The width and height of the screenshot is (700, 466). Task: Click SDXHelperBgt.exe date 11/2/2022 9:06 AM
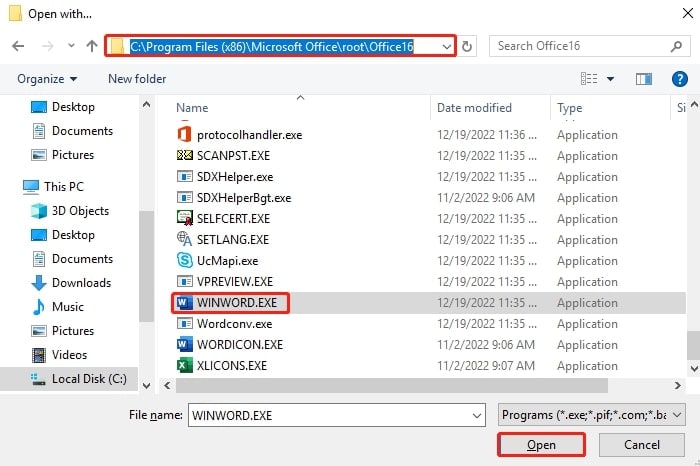(486, 198)
